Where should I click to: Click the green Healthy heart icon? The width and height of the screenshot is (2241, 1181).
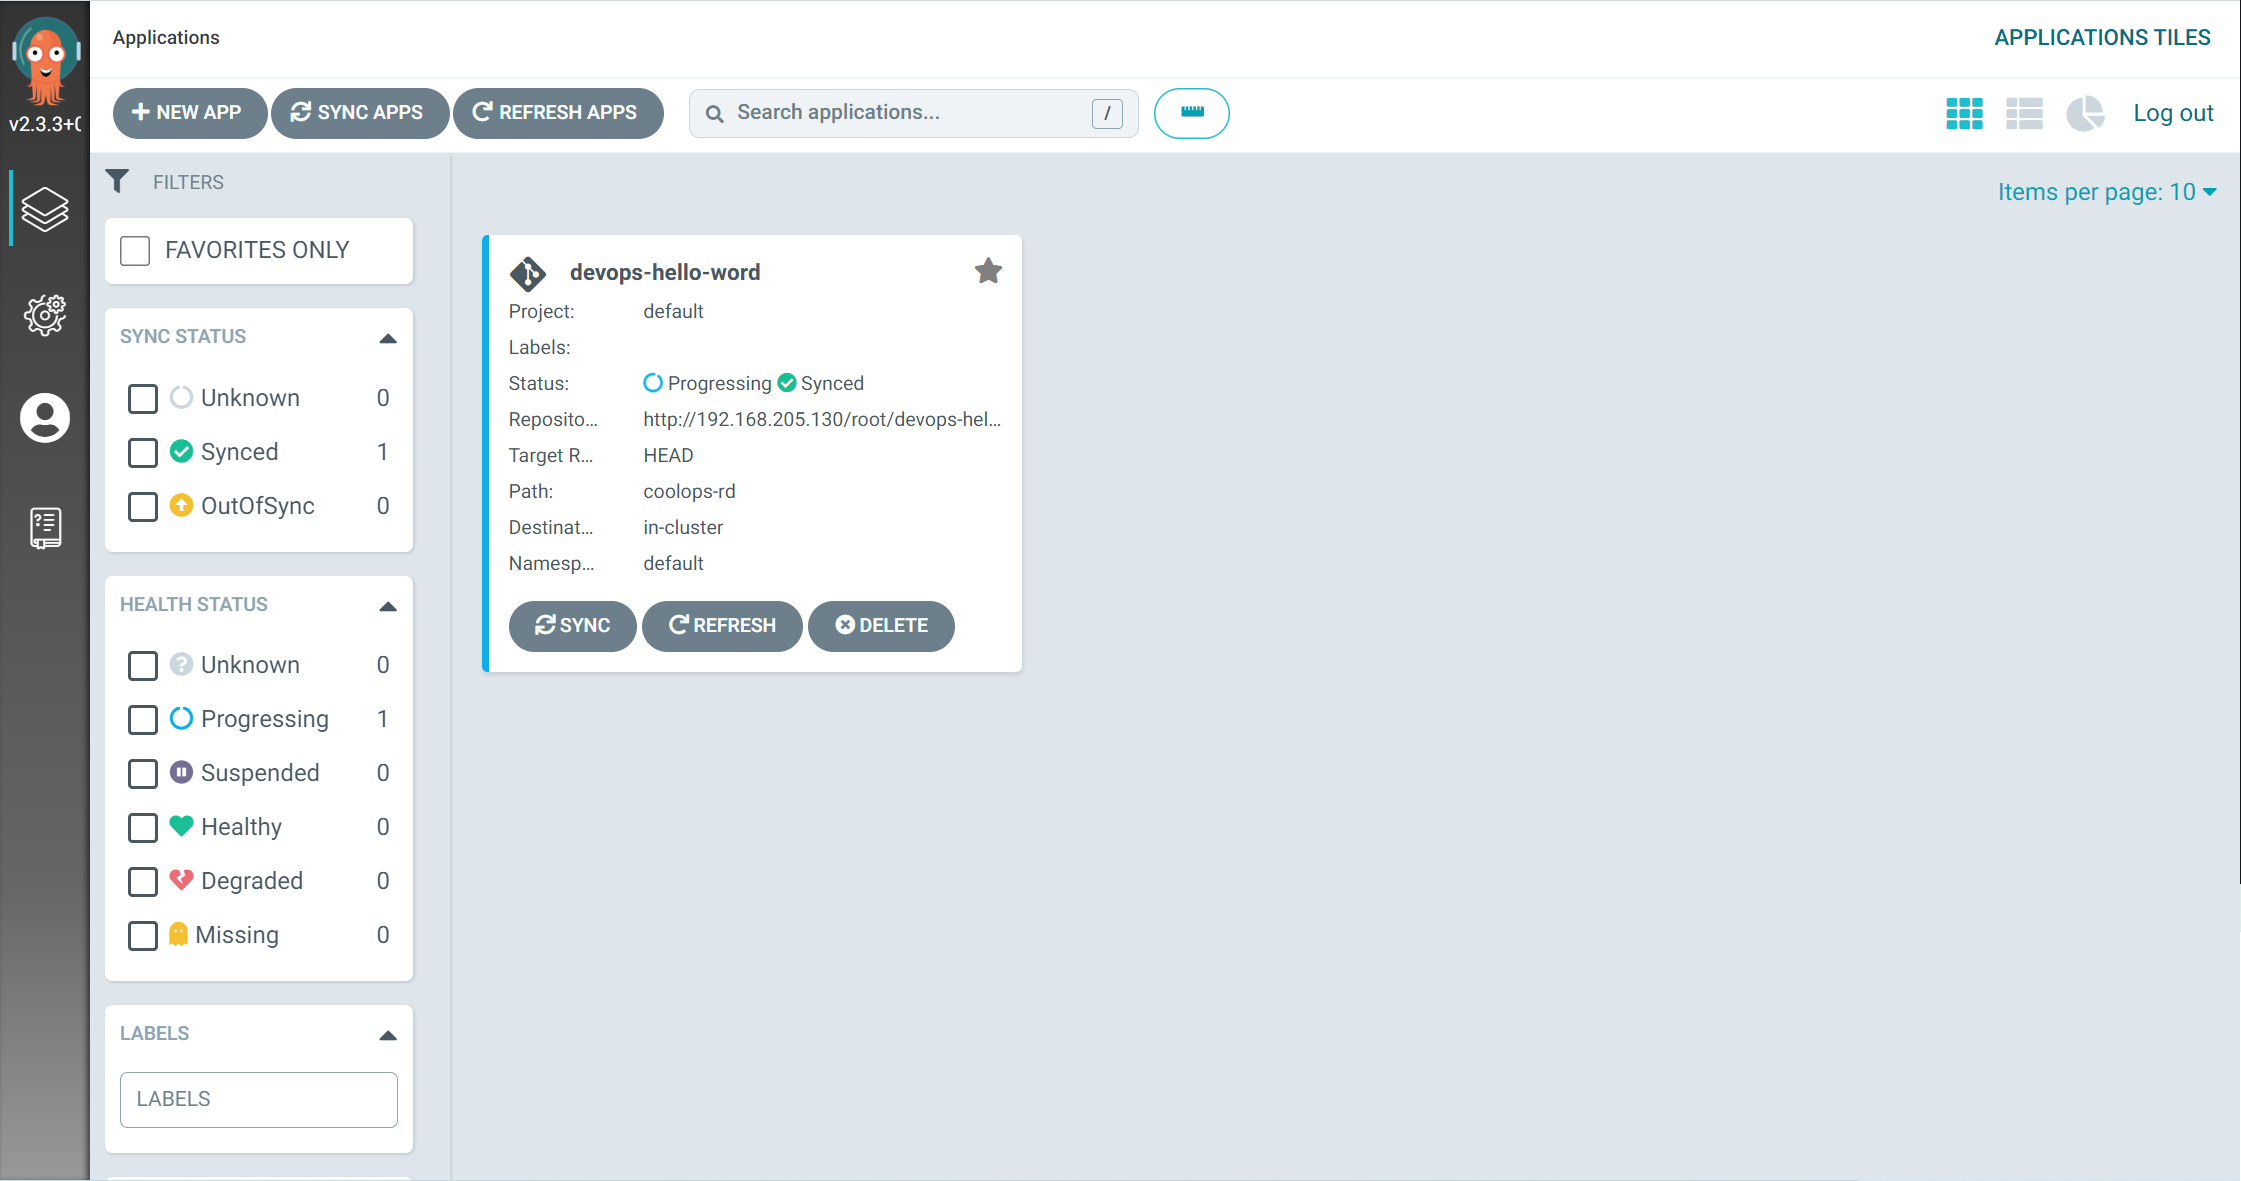point(181,826)
